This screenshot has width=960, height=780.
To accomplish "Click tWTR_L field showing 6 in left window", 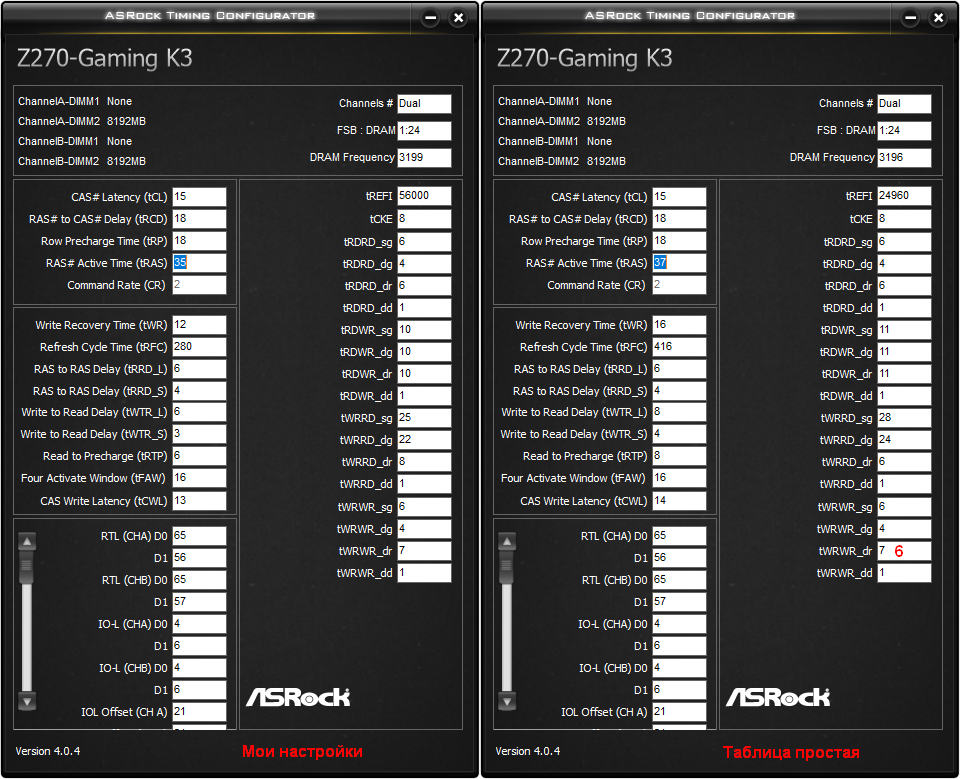I will pyautogui.click(x=199, y=411).
